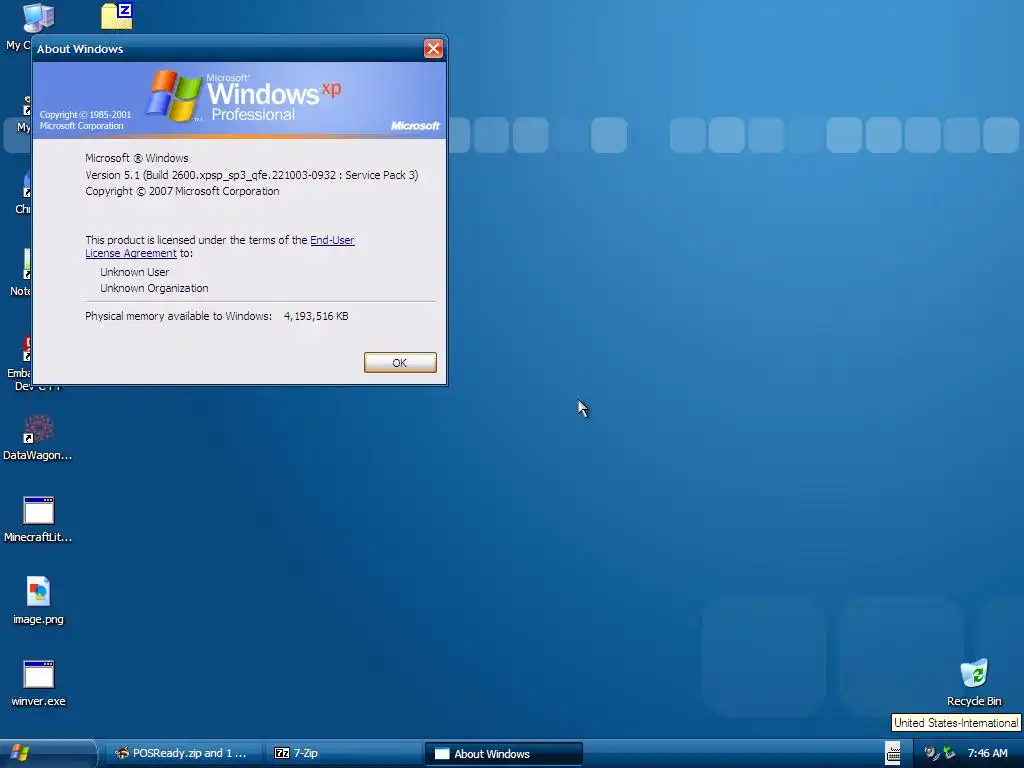This screenshot has width=1024, height=768.
Task: Switch to 7-Zip taskbar button
Action: [x=343, y=754]
